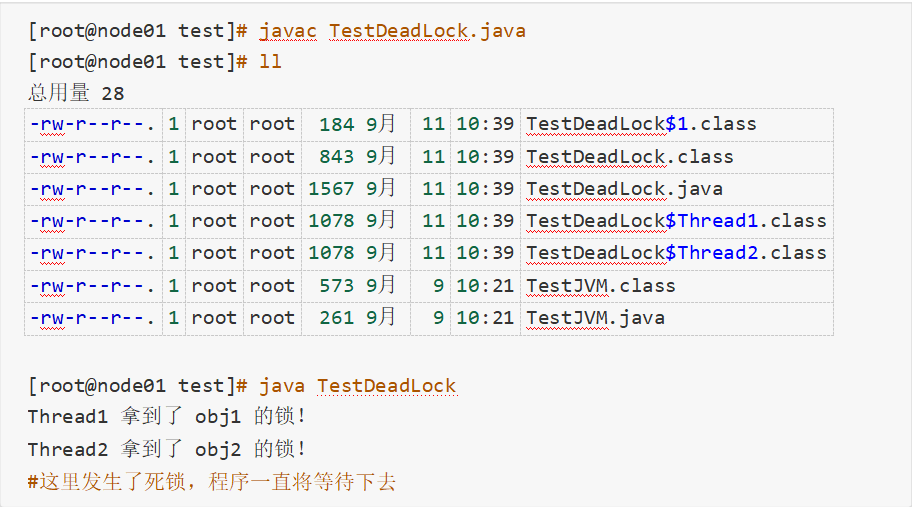The height and width of the screenshot is (507, 912).
Task: Click 'TestDeadLock' in the java run command
Action: tap(386, 385)
